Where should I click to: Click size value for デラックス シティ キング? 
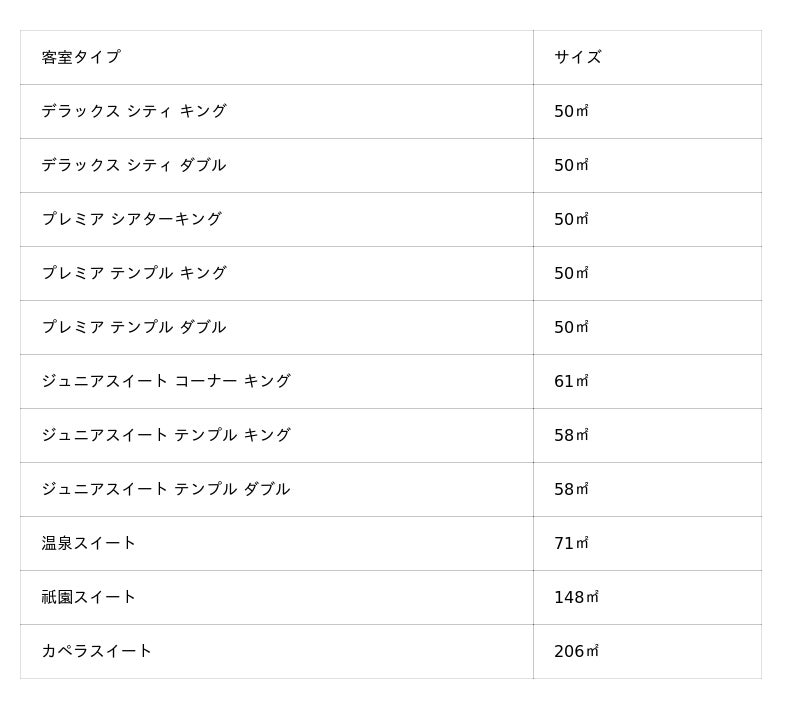point(571,111)
